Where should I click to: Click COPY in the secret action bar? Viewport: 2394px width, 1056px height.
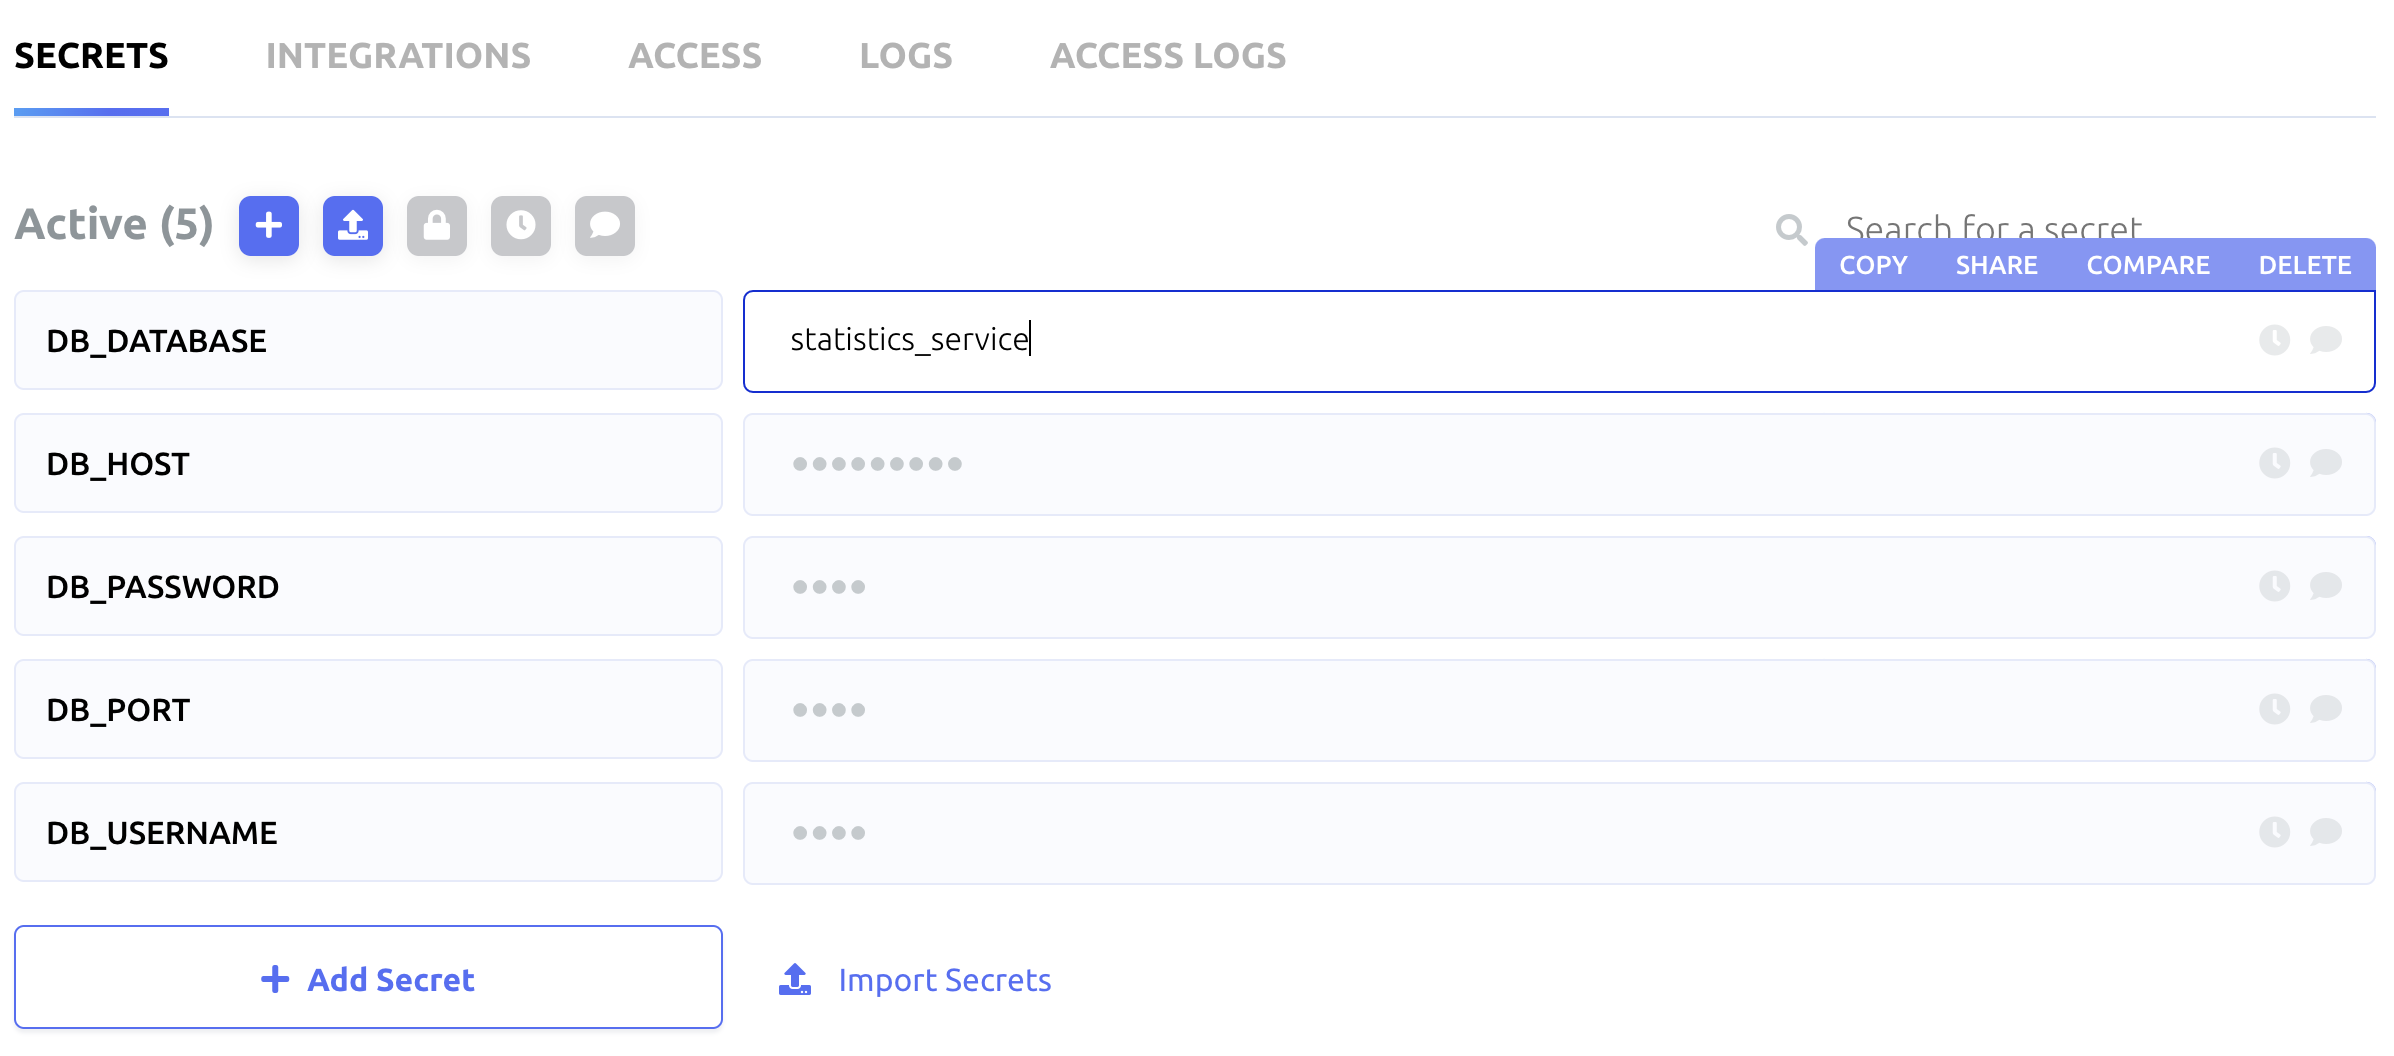(1872, 264)
